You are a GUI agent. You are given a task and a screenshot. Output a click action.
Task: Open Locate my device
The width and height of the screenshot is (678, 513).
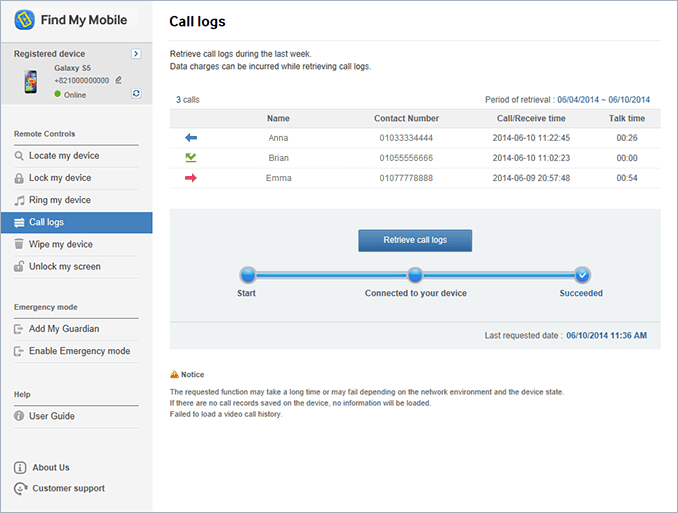64,156
